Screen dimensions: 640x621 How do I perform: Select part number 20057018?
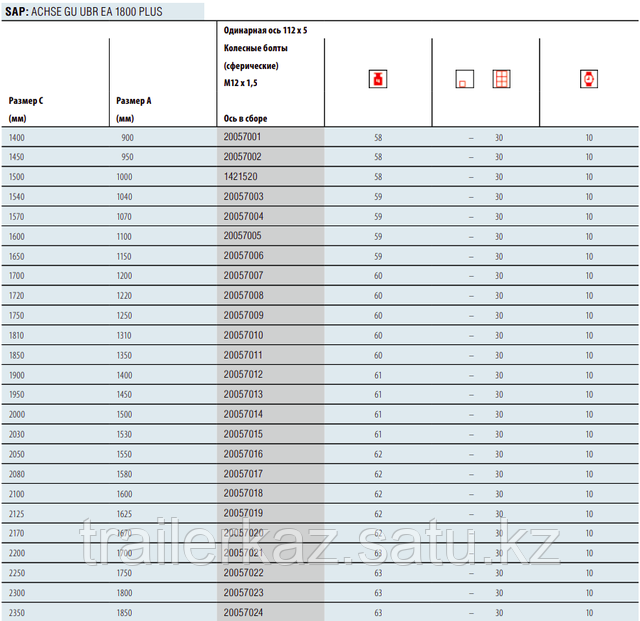(x=243, y=493)
